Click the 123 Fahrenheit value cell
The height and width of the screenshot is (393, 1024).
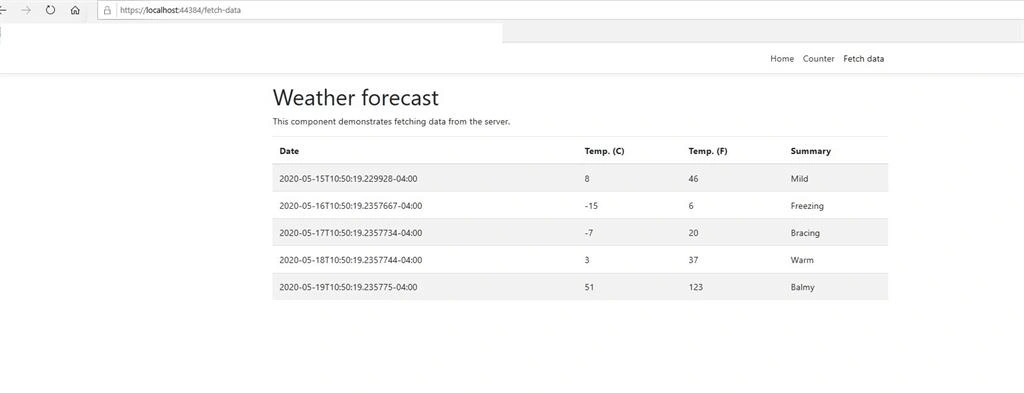coord(696,287)
